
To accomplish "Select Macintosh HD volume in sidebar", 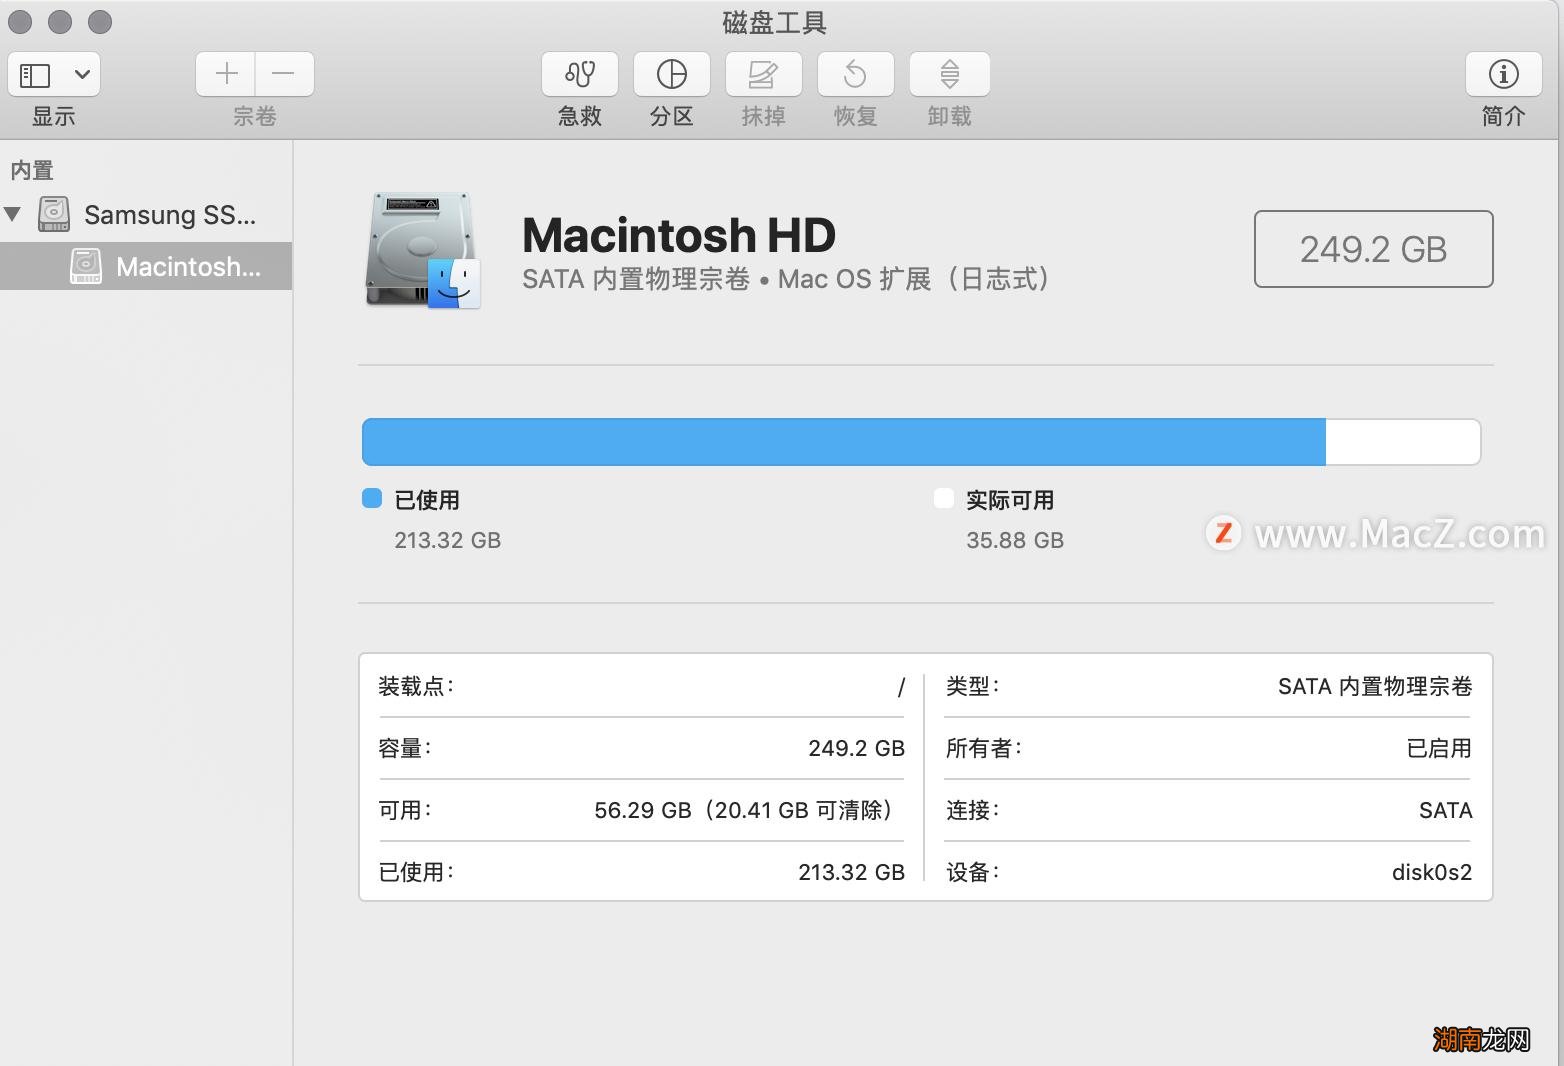I will 187,267.
